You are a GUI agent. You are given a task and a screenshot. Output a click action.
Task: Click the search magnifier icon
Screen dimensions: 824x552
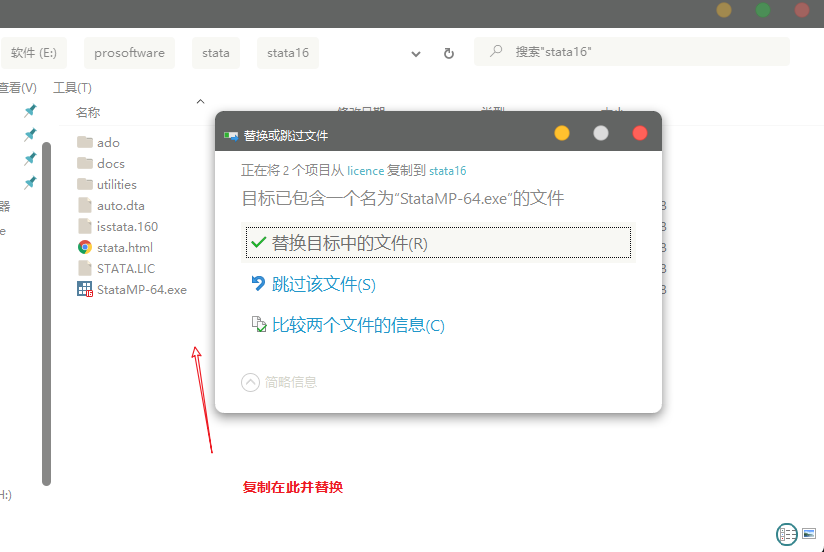click(x=496, y=51)
